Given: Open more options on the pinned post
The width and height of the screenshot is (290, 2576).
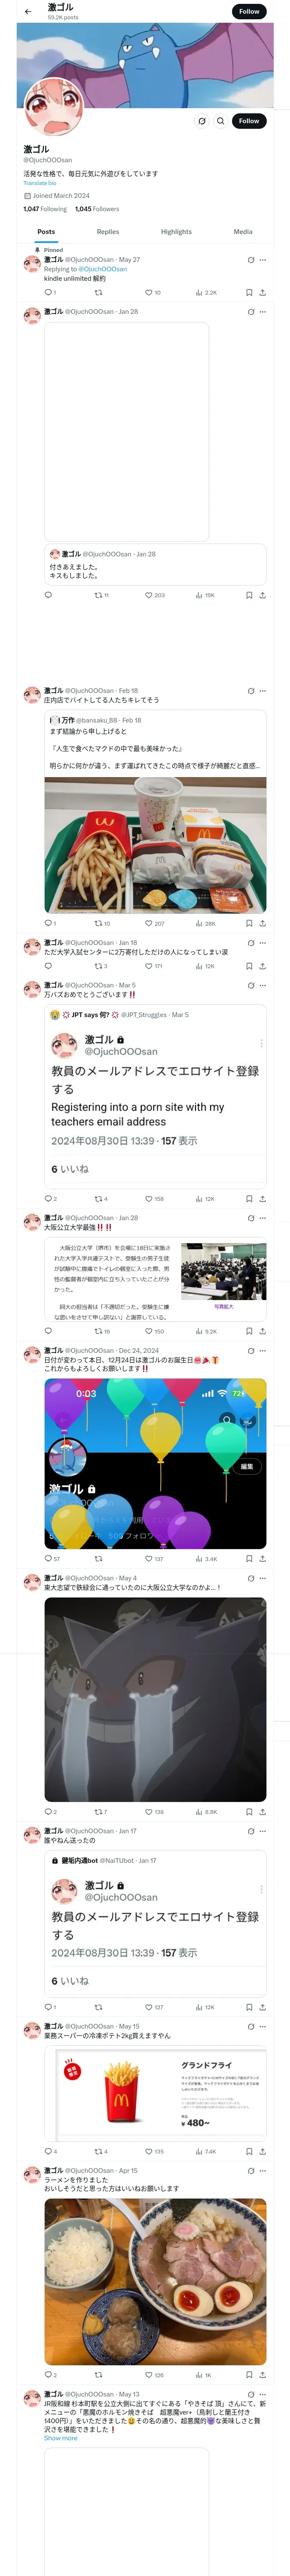Looking at the screenshot, I should point(263,260).
